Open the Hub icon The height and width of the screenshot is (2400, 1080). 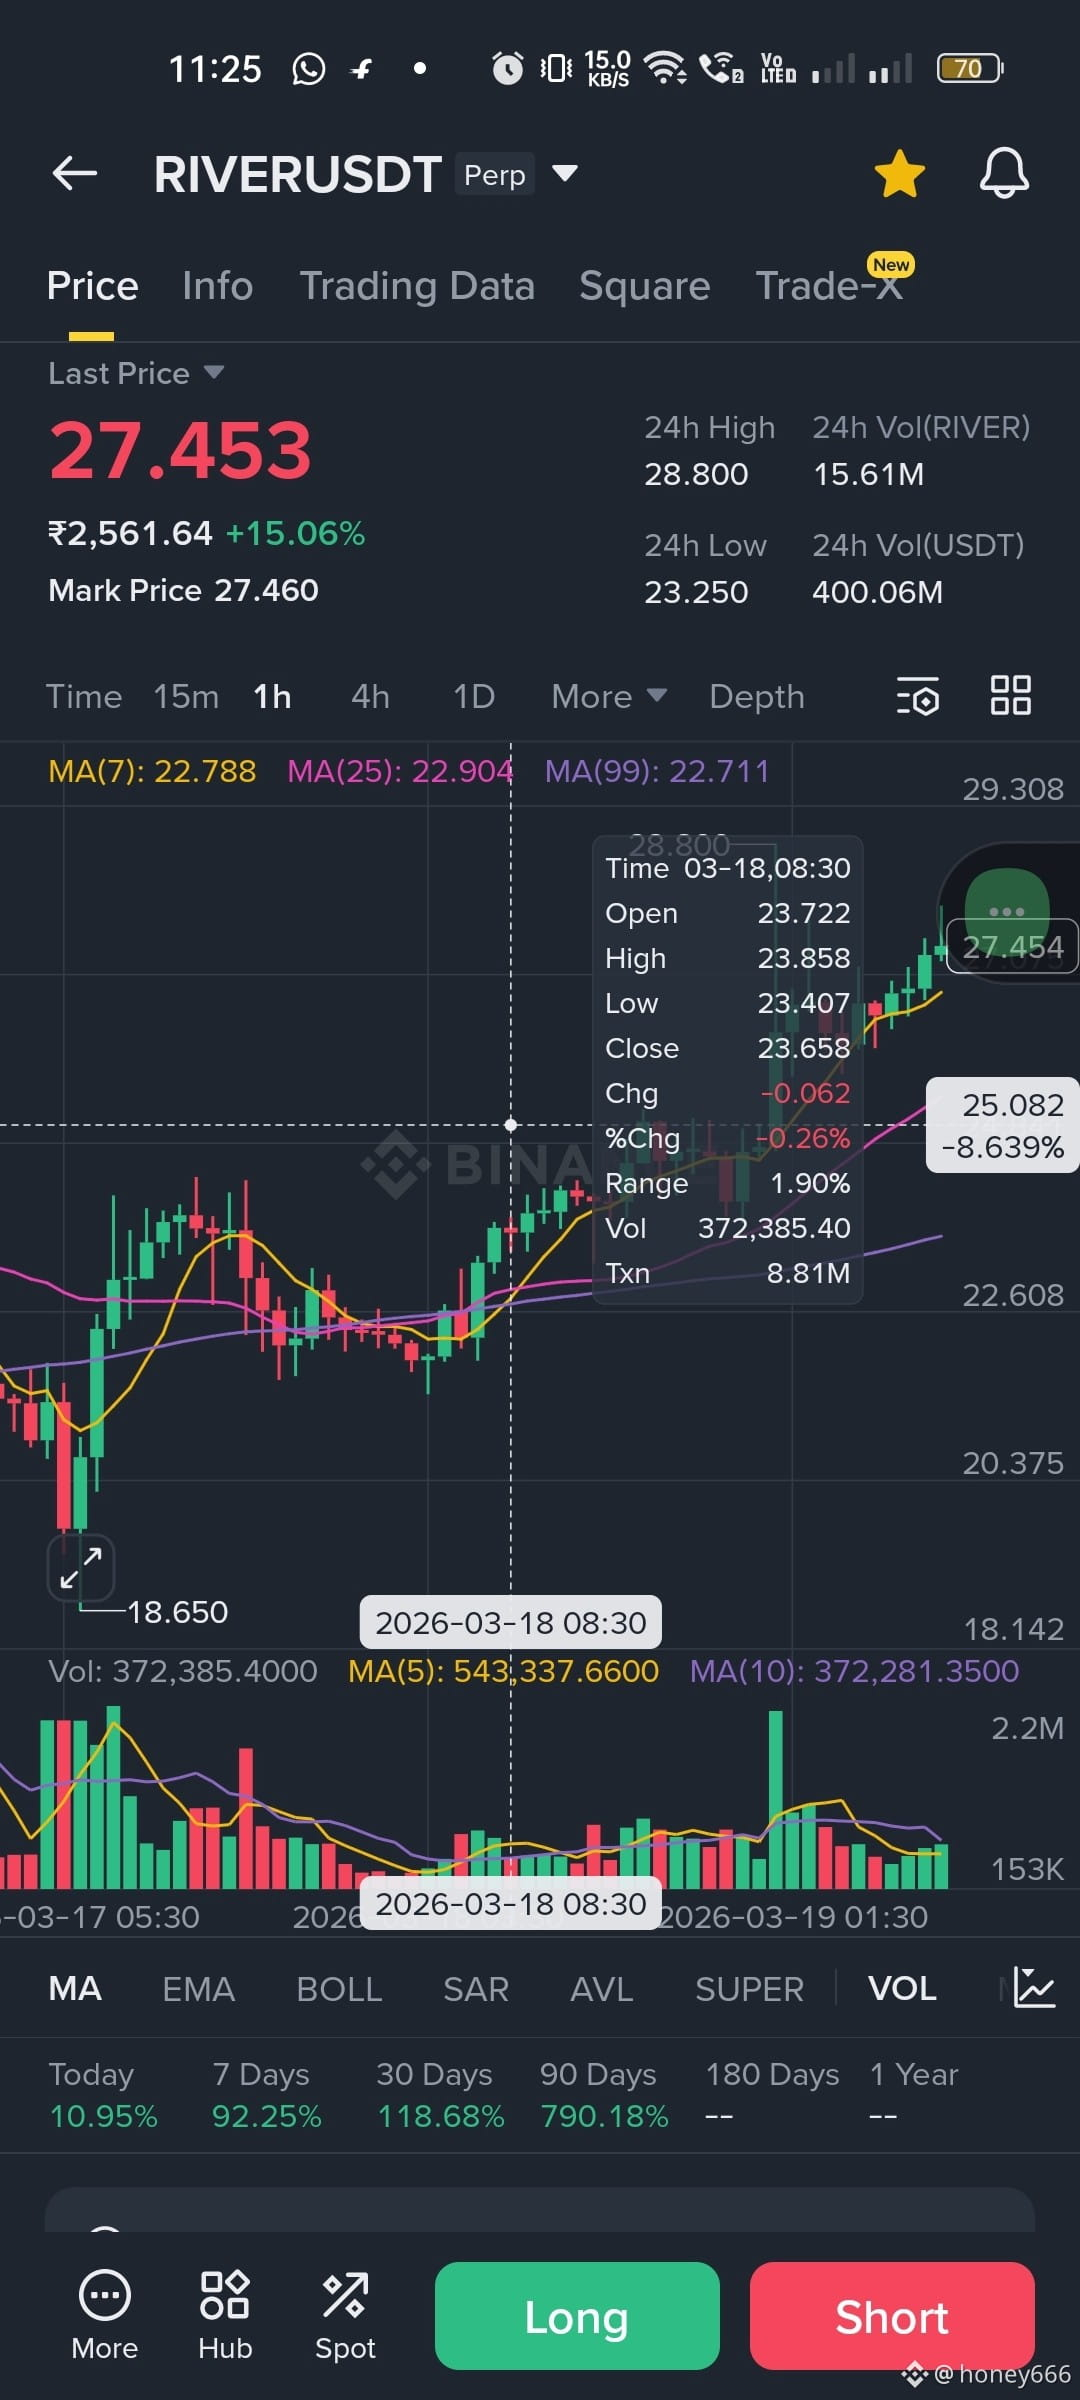(x=225, y=2314)
